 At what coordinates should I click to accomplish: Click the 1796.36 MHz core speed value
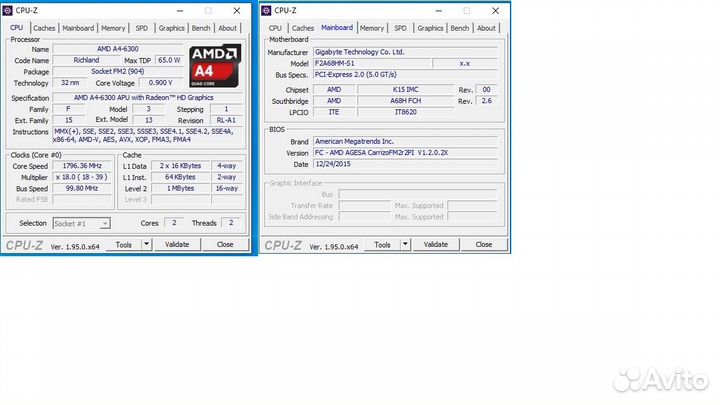(x=82, y=166)
